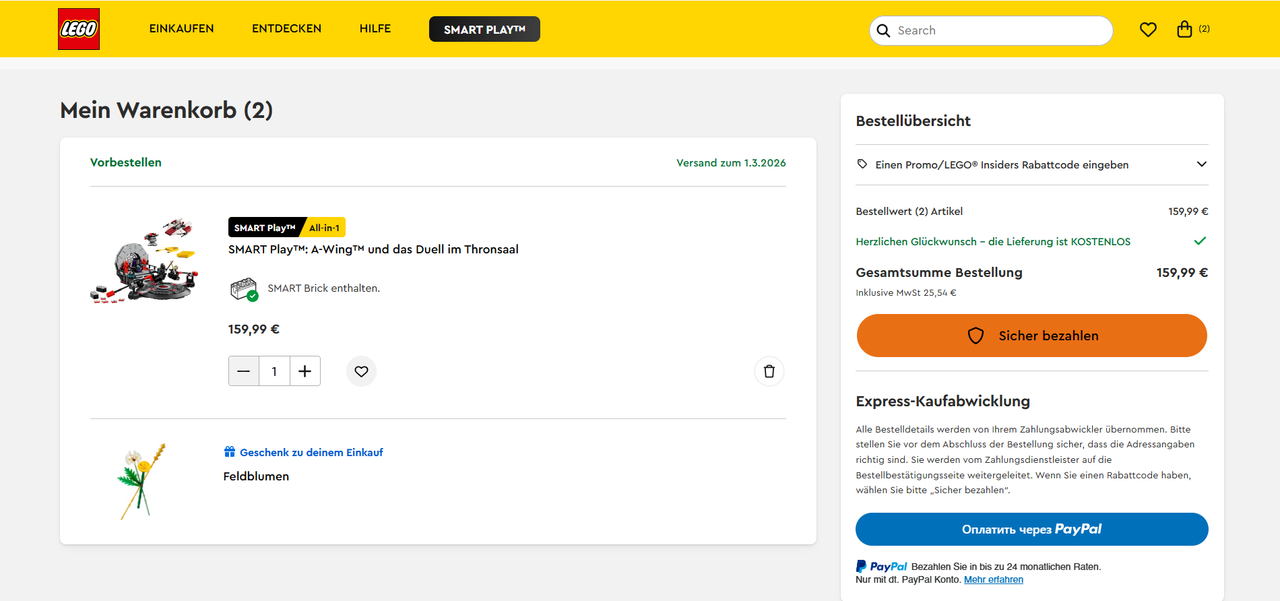Pay with the PayPal button
This screenshot has width=1280, height=601.
point(1031,529)
